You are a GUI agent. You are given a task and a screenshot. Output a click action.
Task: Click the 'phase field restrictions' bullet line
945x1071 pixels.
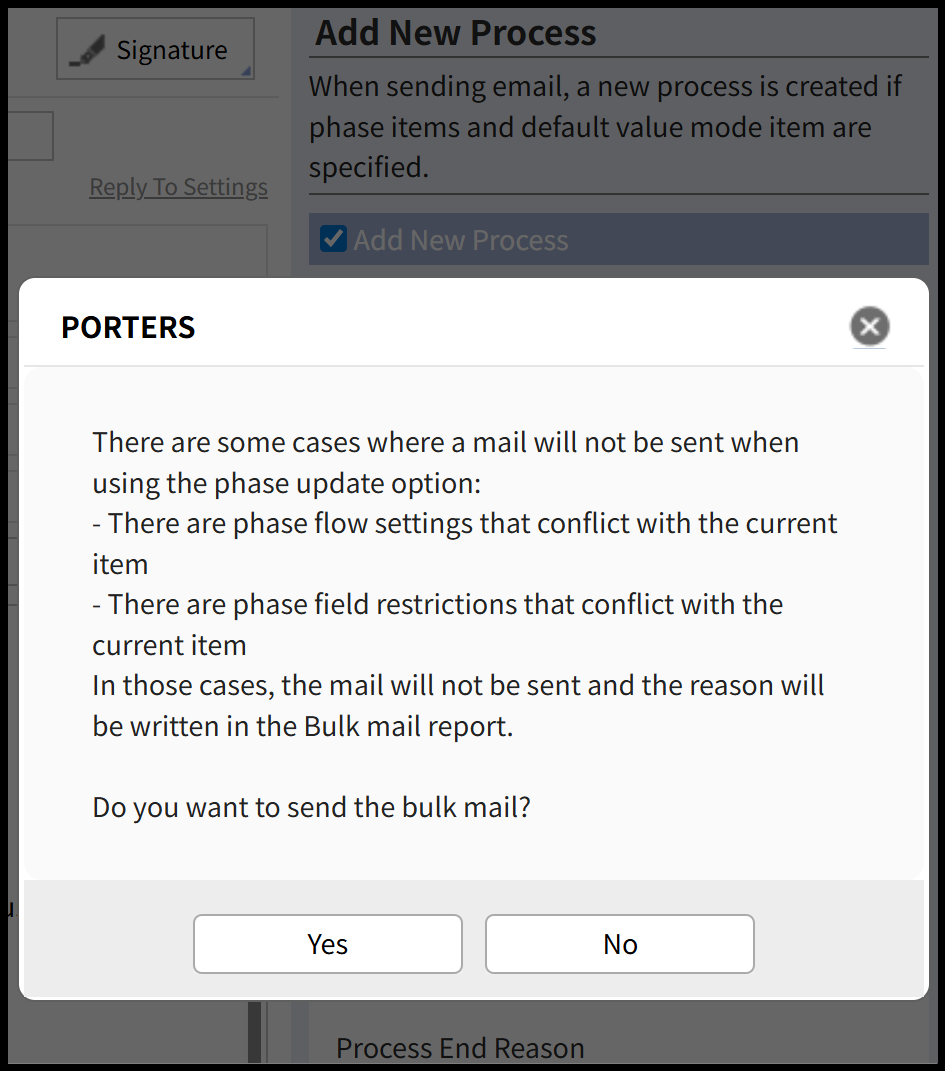pos(438,605)
